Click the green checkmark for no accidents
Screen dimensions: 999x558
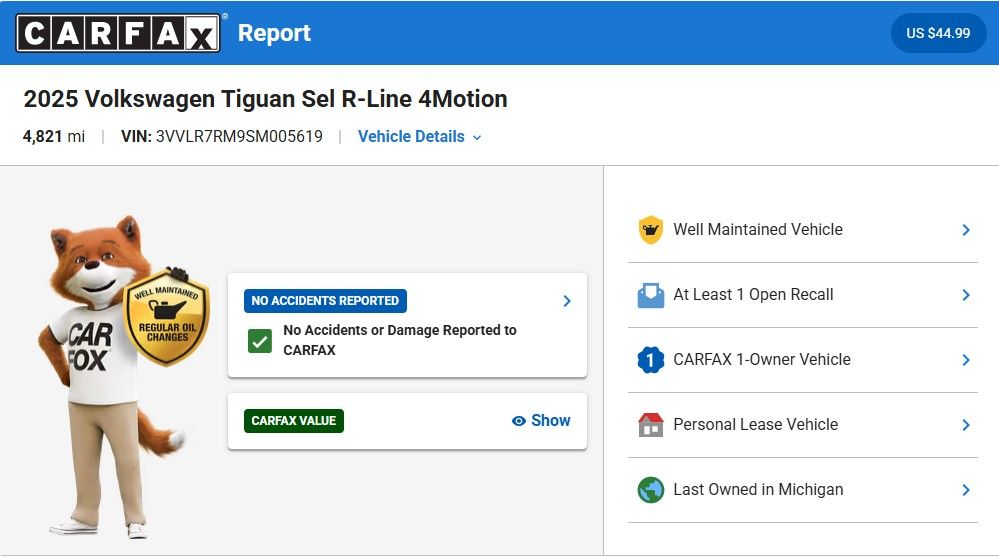(260, 341)
